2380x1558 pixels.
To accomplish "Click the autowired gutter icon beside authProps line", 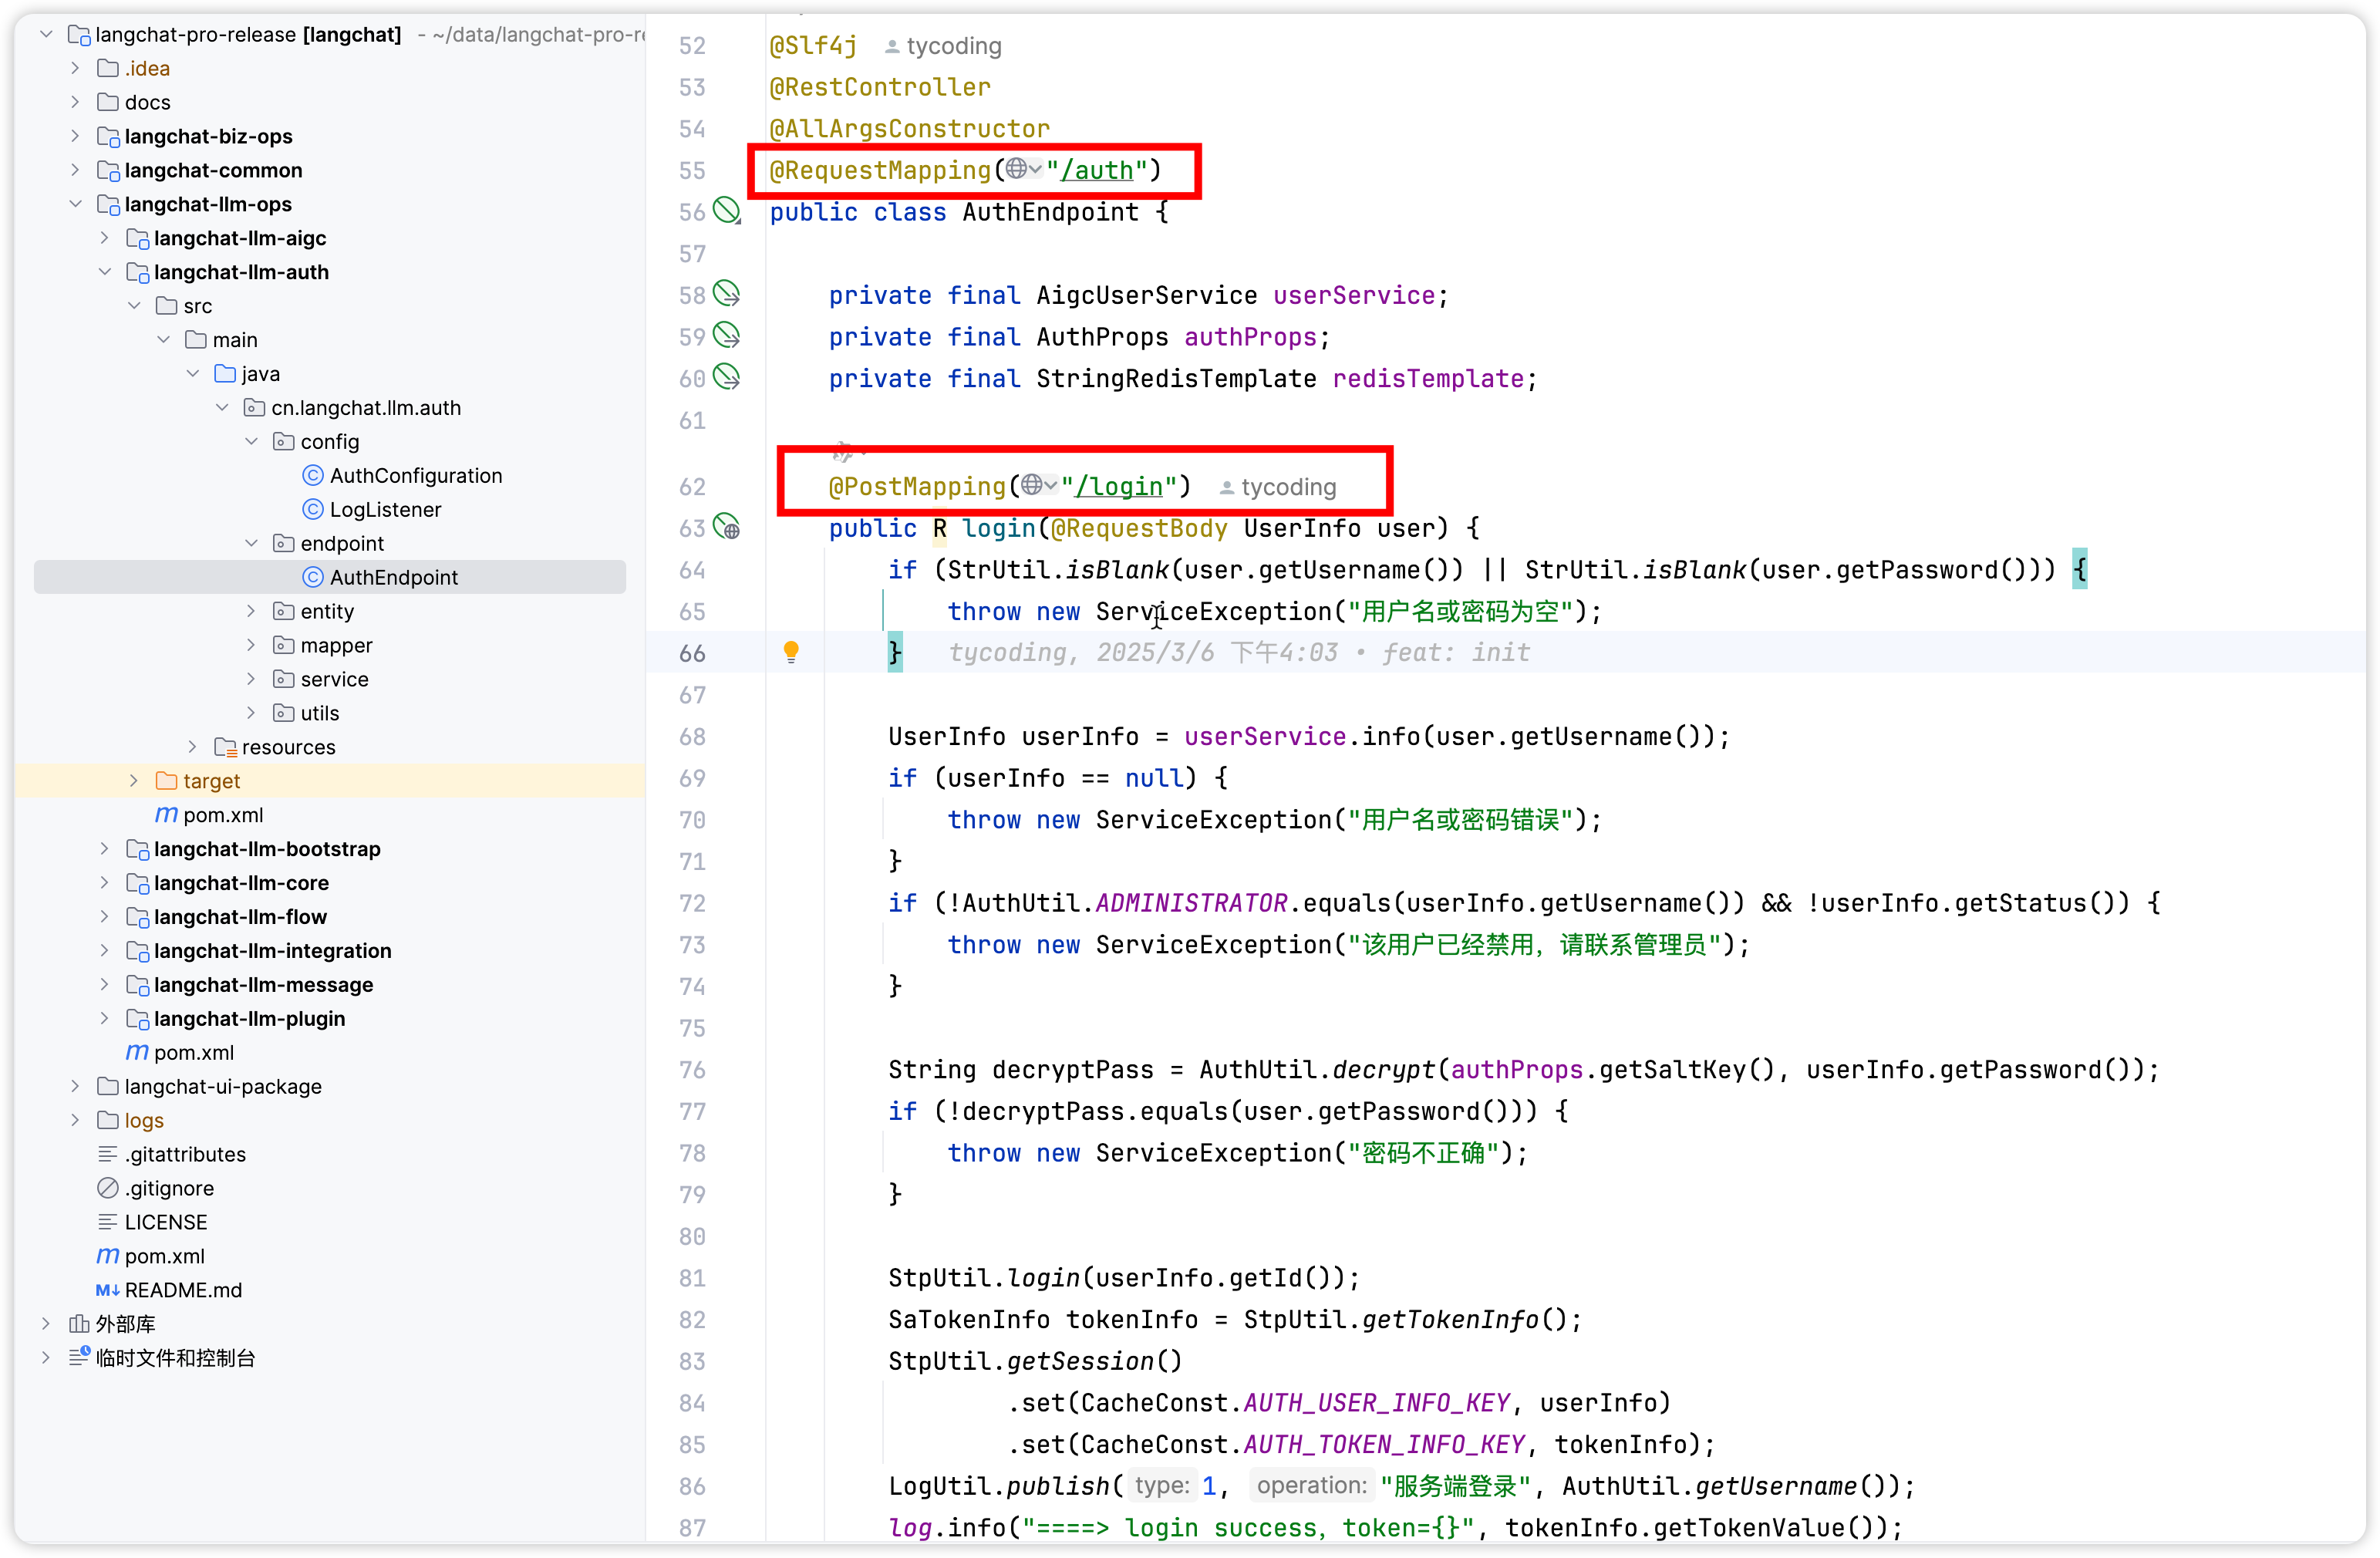I will pyautogui.click(x=727, y=336).
